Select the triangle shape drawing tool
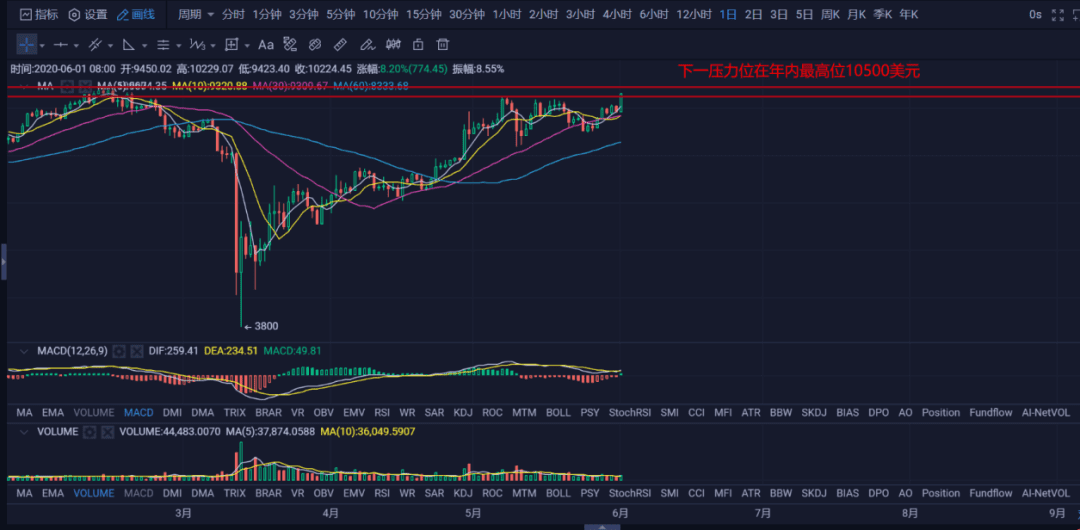The height and width of the screenshot is (530, 1080). pyautogui.click(x=129, y=45)
